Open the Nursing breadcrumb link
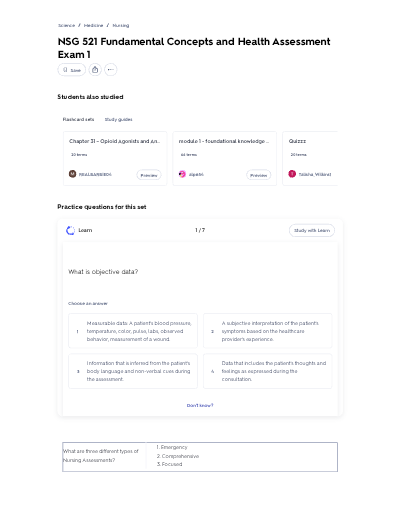The width and height of the screenshot is (400, 517). [121, 25]
